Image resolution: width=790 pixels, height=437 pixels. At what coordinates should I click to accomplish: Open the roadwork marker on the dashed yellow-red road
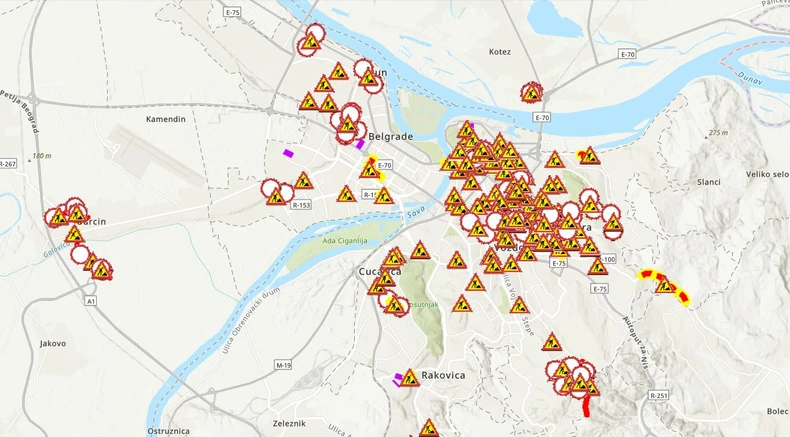[x=664, y=286]
